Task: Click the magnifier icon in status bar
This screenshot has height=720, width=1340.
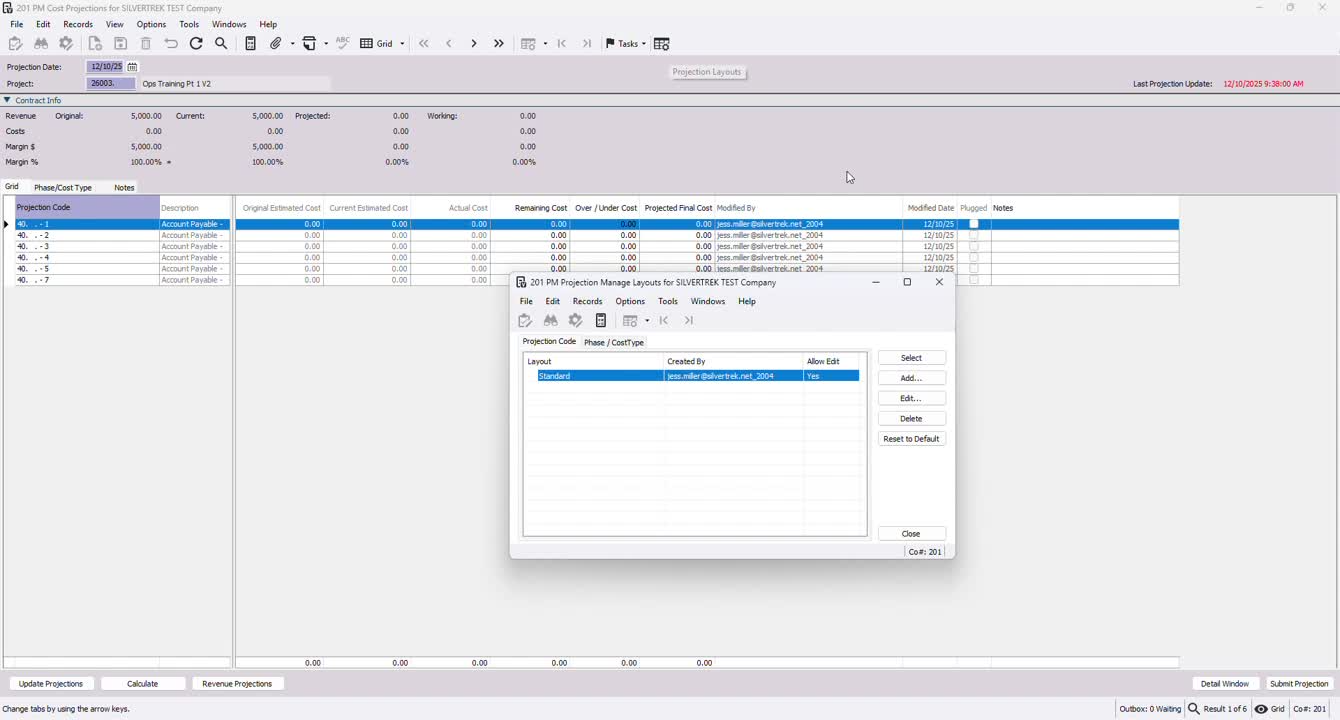Action: coord(1194,709)
